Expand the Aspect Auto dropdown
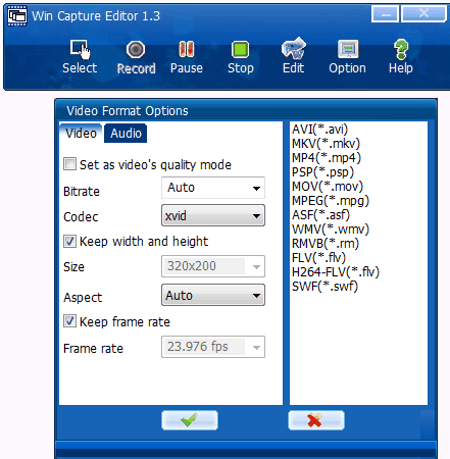The width and height of the screenshot is (450, 459). (213, 295)
